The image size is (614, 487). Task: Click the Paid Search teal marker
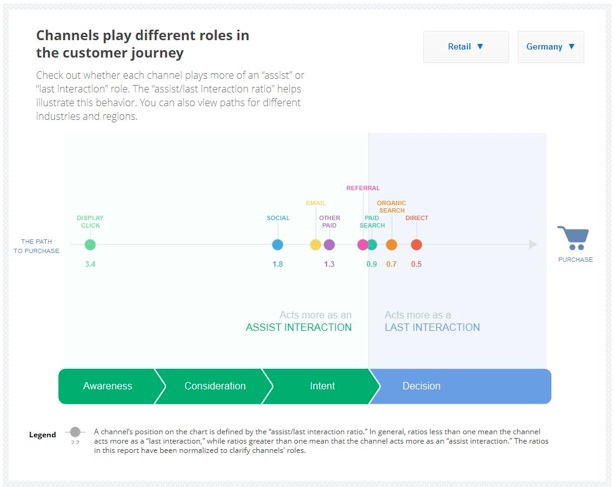coord(372,244)
